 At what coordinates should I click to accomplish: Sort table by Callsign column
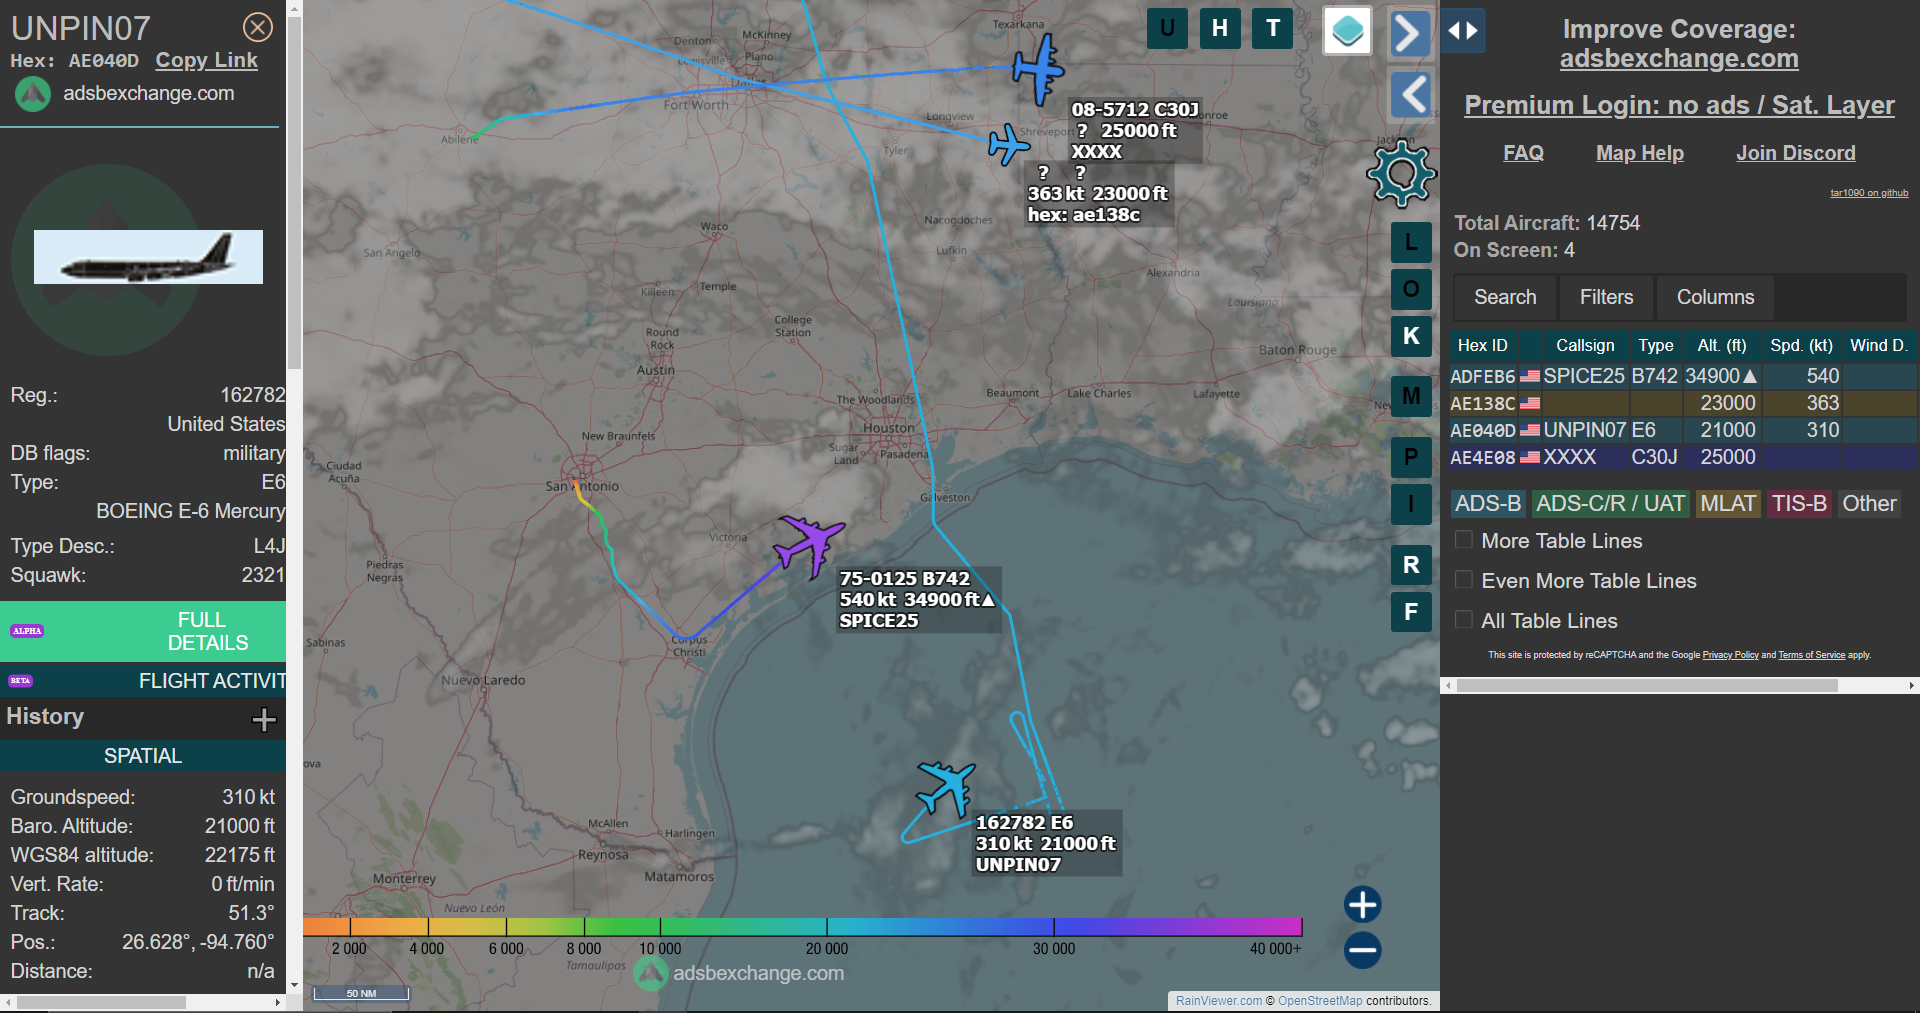pyautogui.click(x=1585, y=345)
